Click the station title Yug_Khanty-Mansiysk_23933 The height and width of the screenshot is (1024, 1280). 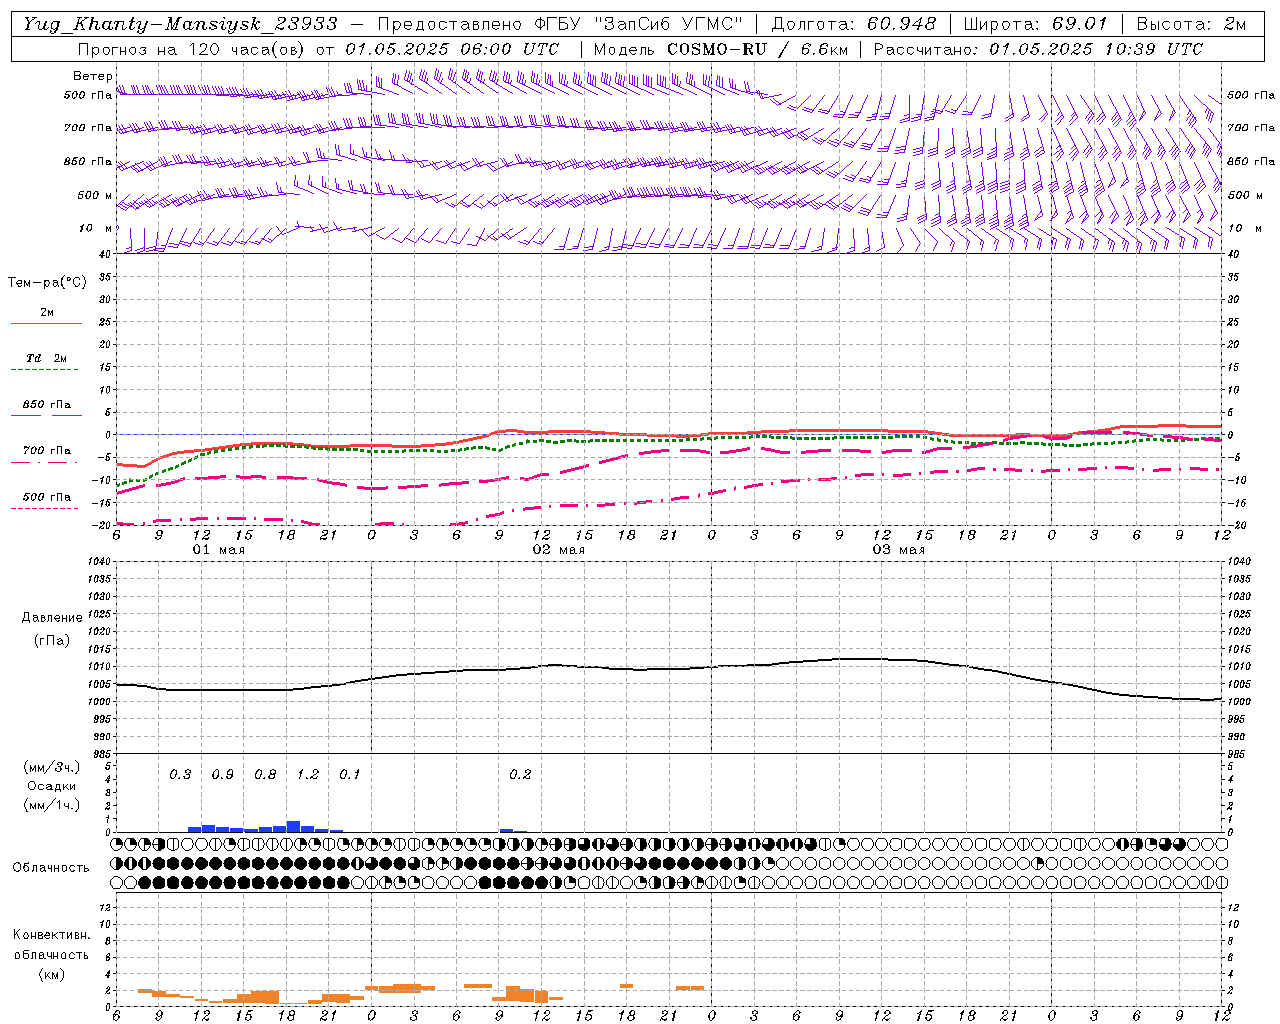point(180,24)
